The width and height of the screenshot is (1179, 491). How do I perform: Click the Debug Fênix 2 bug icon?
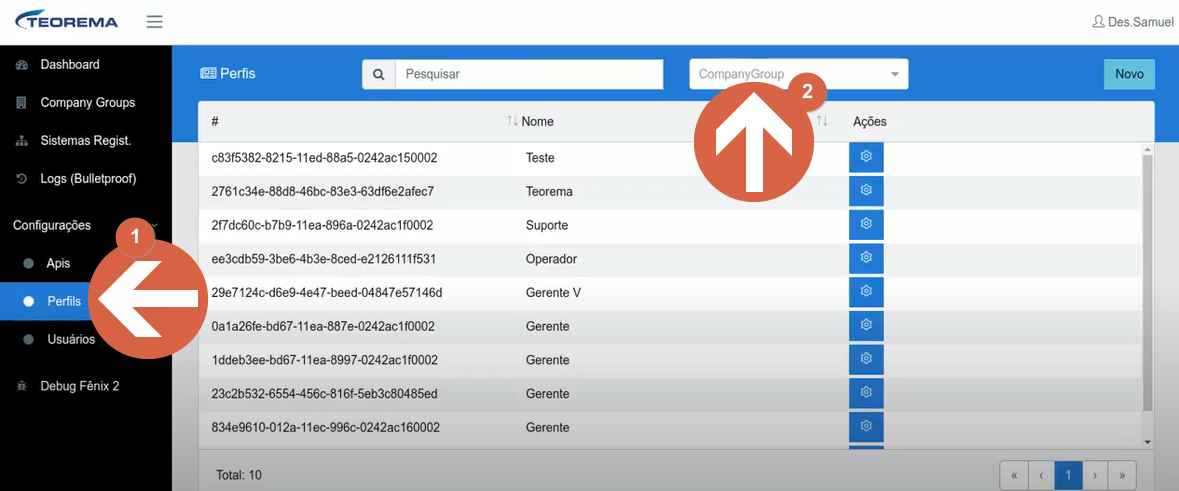pyautogui.click(x=22, y=386)
